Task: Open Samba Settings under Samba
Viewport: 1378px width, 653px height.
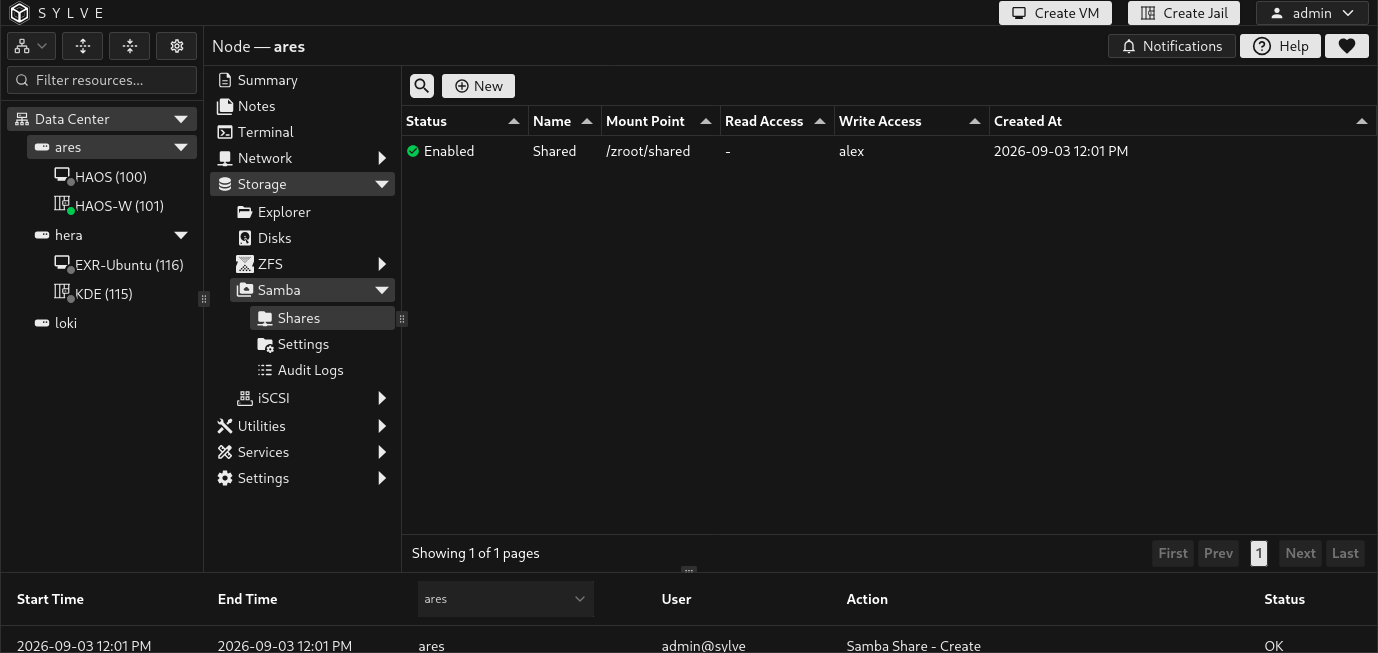Action: click(303, 344)
